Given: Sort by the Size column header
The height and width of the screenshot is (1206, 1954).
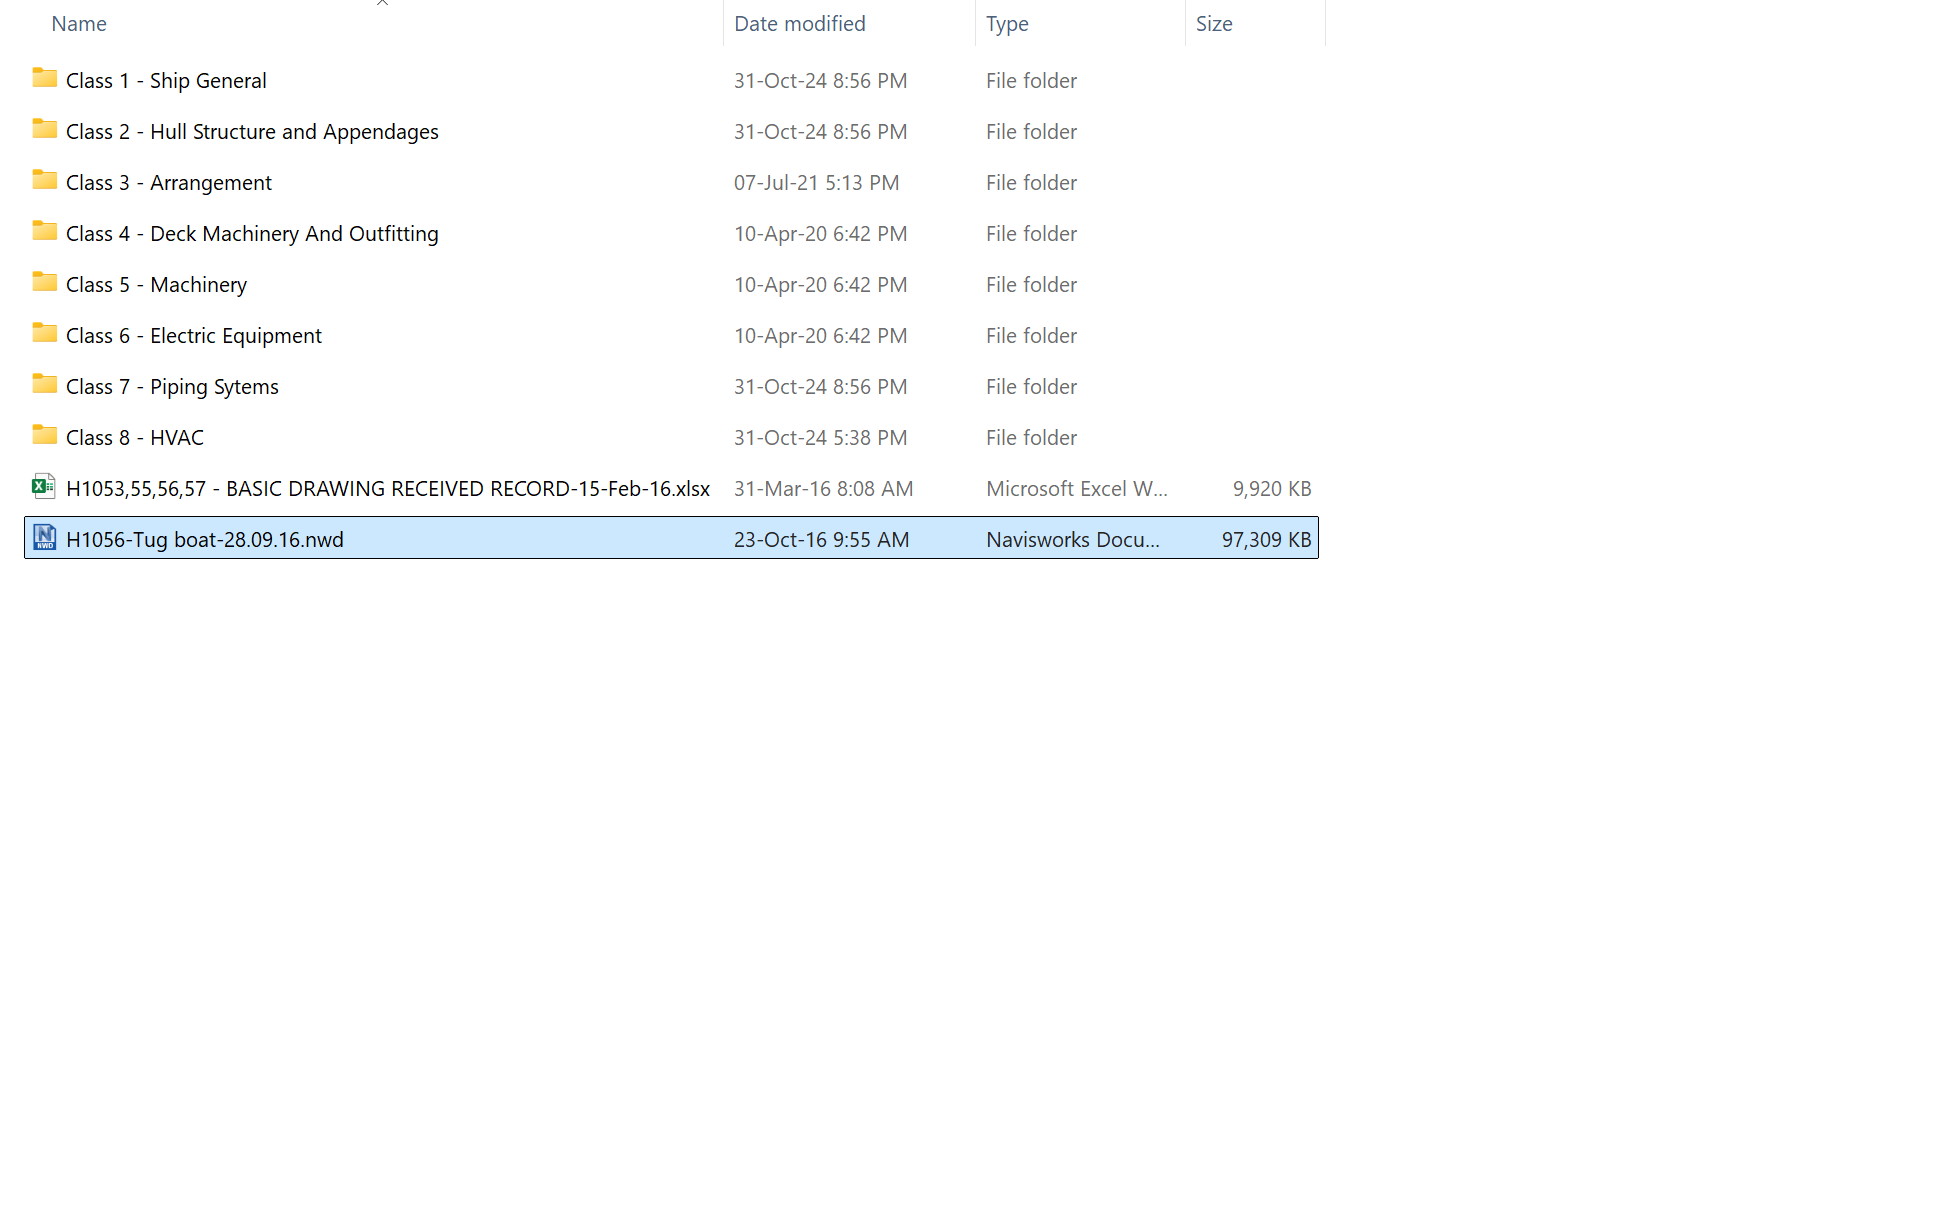Looking at the screenshot, I should [x=1214, y=24].
